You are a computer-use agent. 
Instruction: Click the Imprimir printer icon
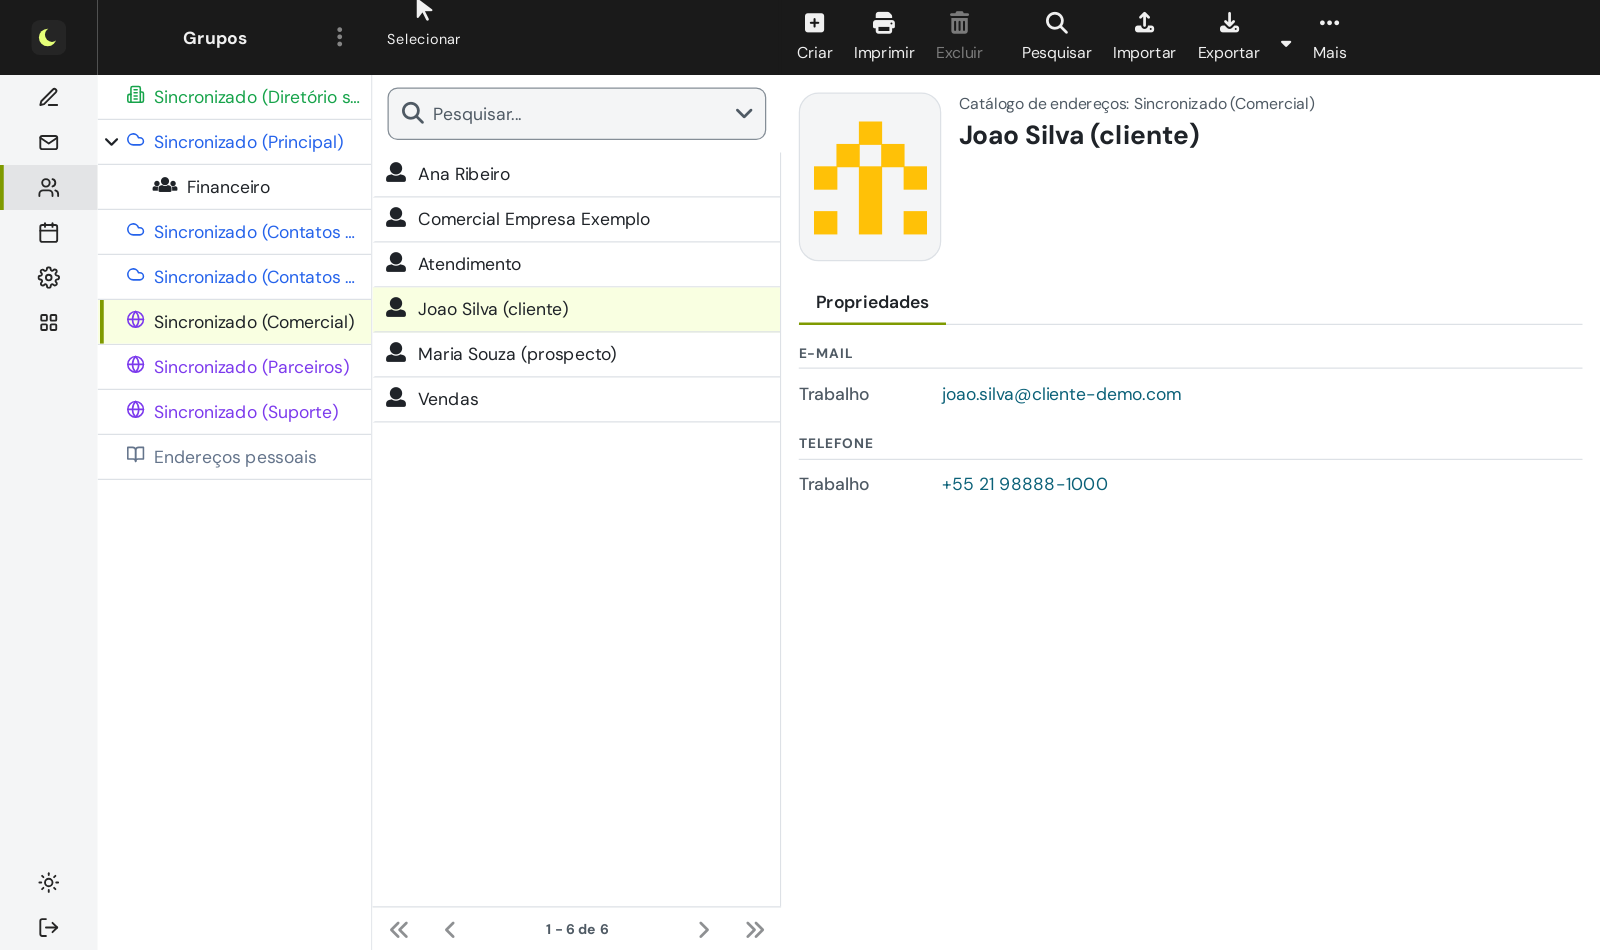point(884,23)
